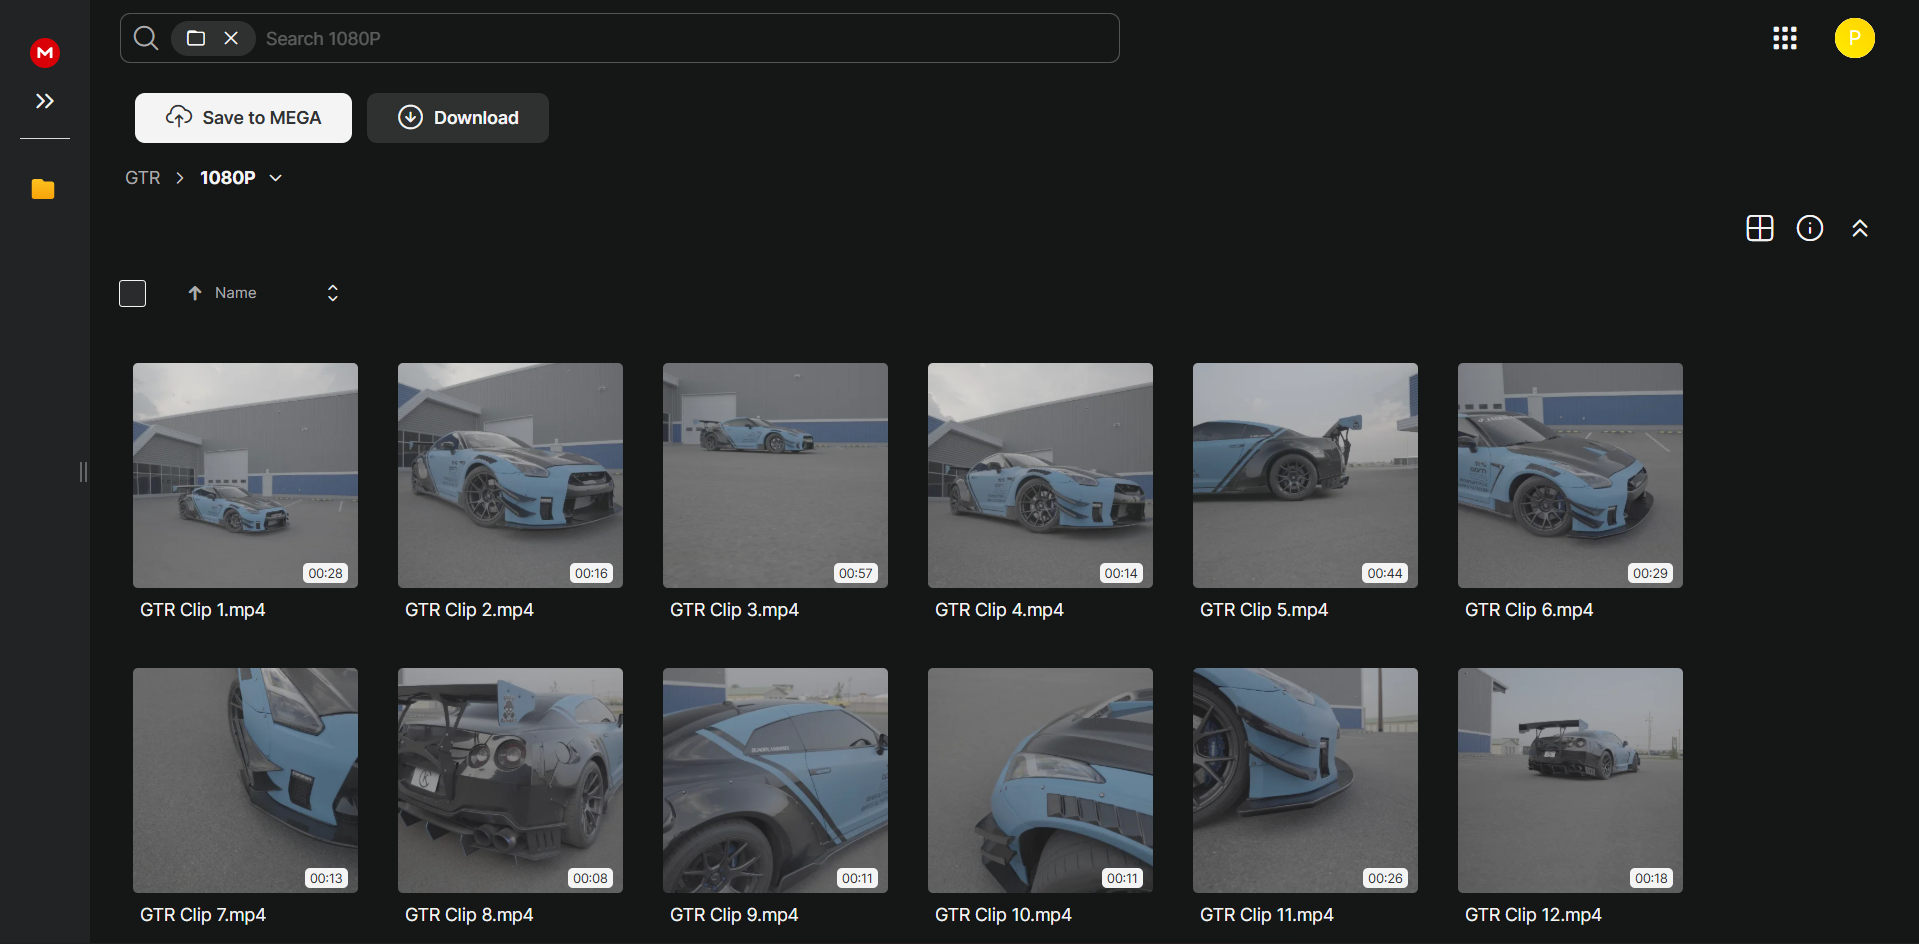Open GTR Clip 11.mp4 thumbnail

(x=1305, y=780)
